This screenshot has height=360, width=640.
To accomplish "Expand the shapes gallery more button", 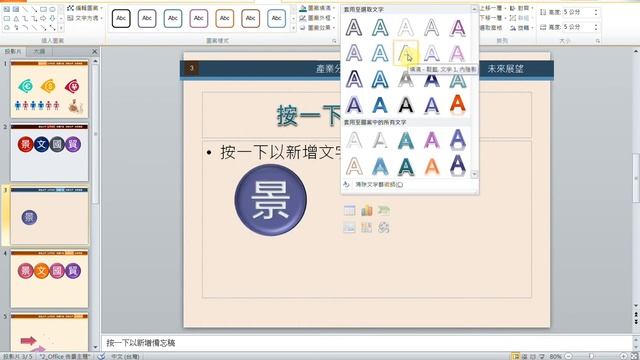I will 61,28.
